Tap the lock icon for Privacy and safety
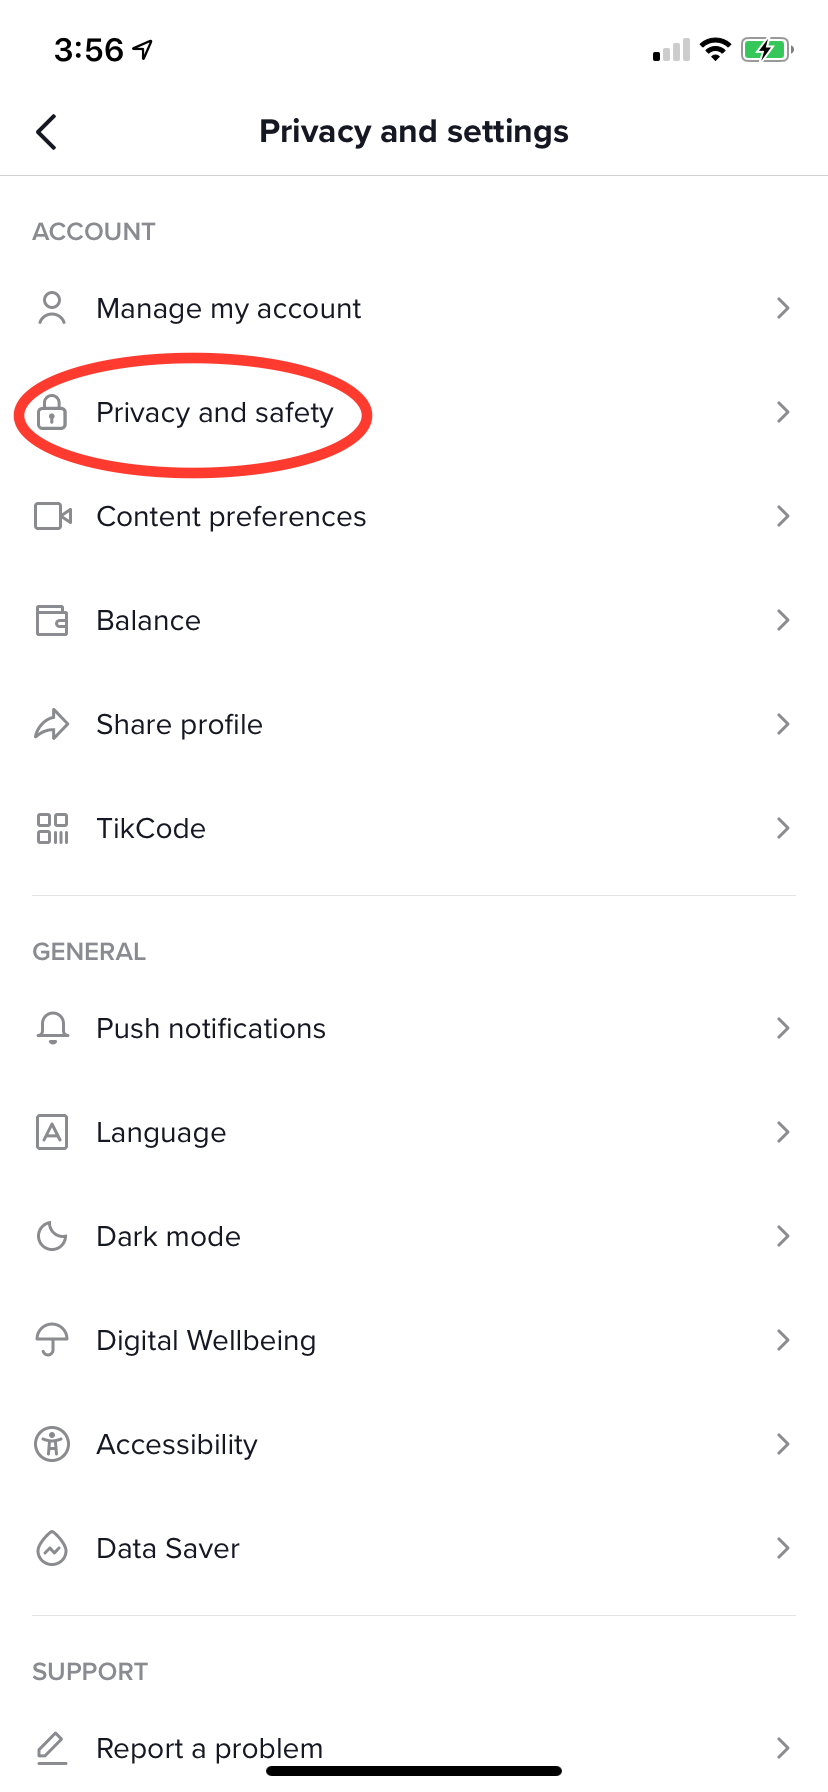 click(x=52, y=412)
